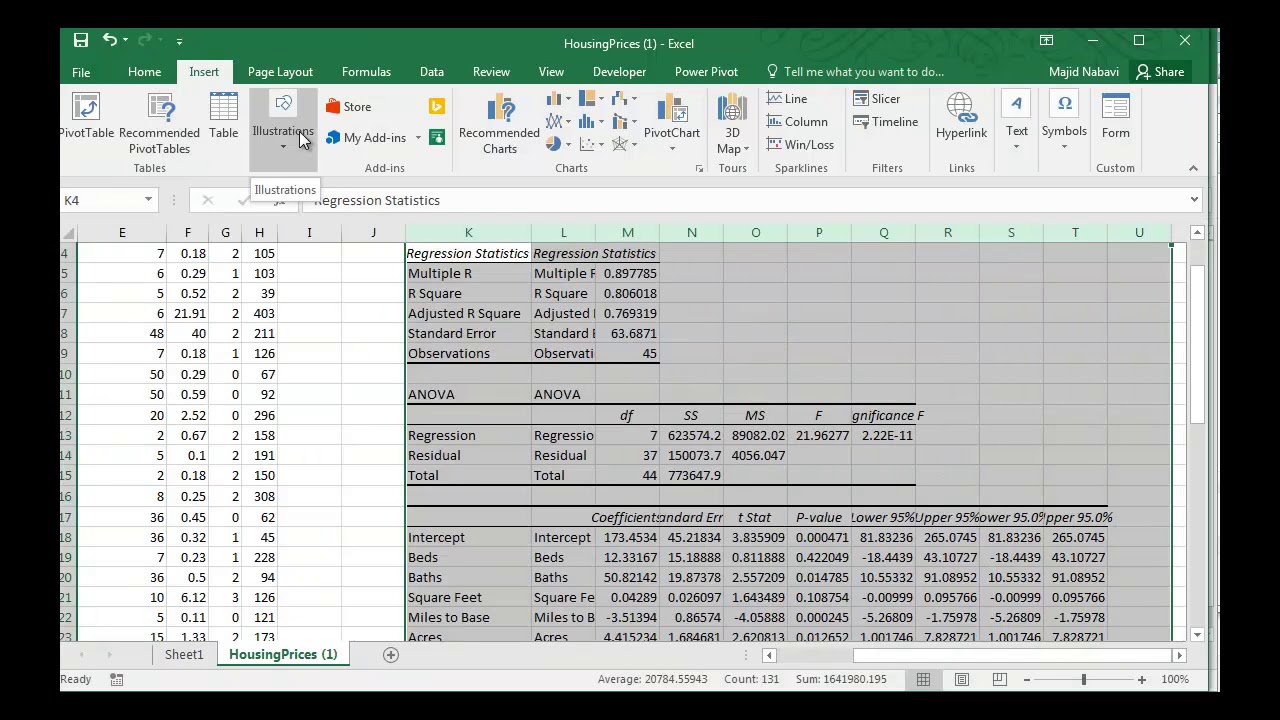Click the Bing Maps add-in icon

click(x=436, y=107)
